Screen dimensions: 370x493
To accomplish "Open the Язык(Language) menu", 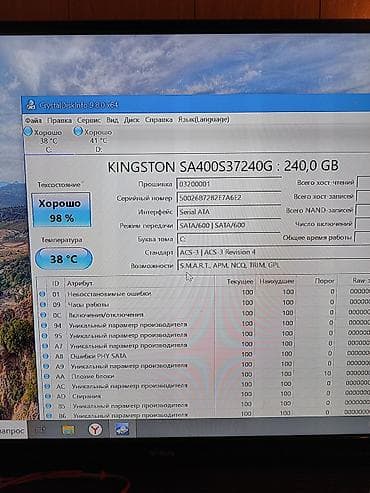I will click(x=204, y=119).
